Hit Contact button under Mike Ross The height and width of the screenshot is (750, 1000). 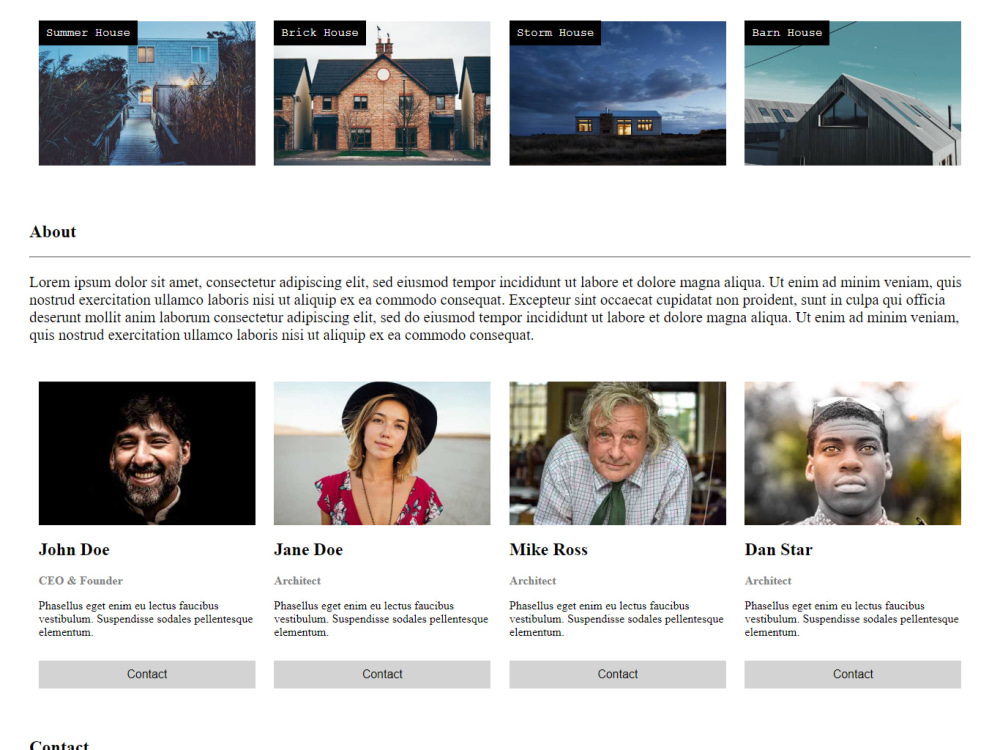(617, 674)
